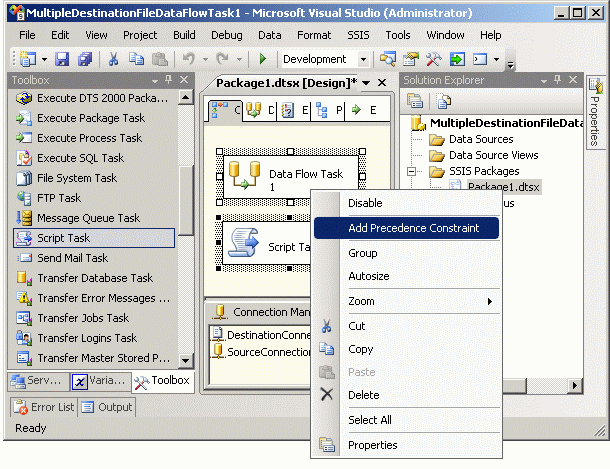Open the Output tab
The height and width of the screenshot is (469, 610).
point(107,407)
